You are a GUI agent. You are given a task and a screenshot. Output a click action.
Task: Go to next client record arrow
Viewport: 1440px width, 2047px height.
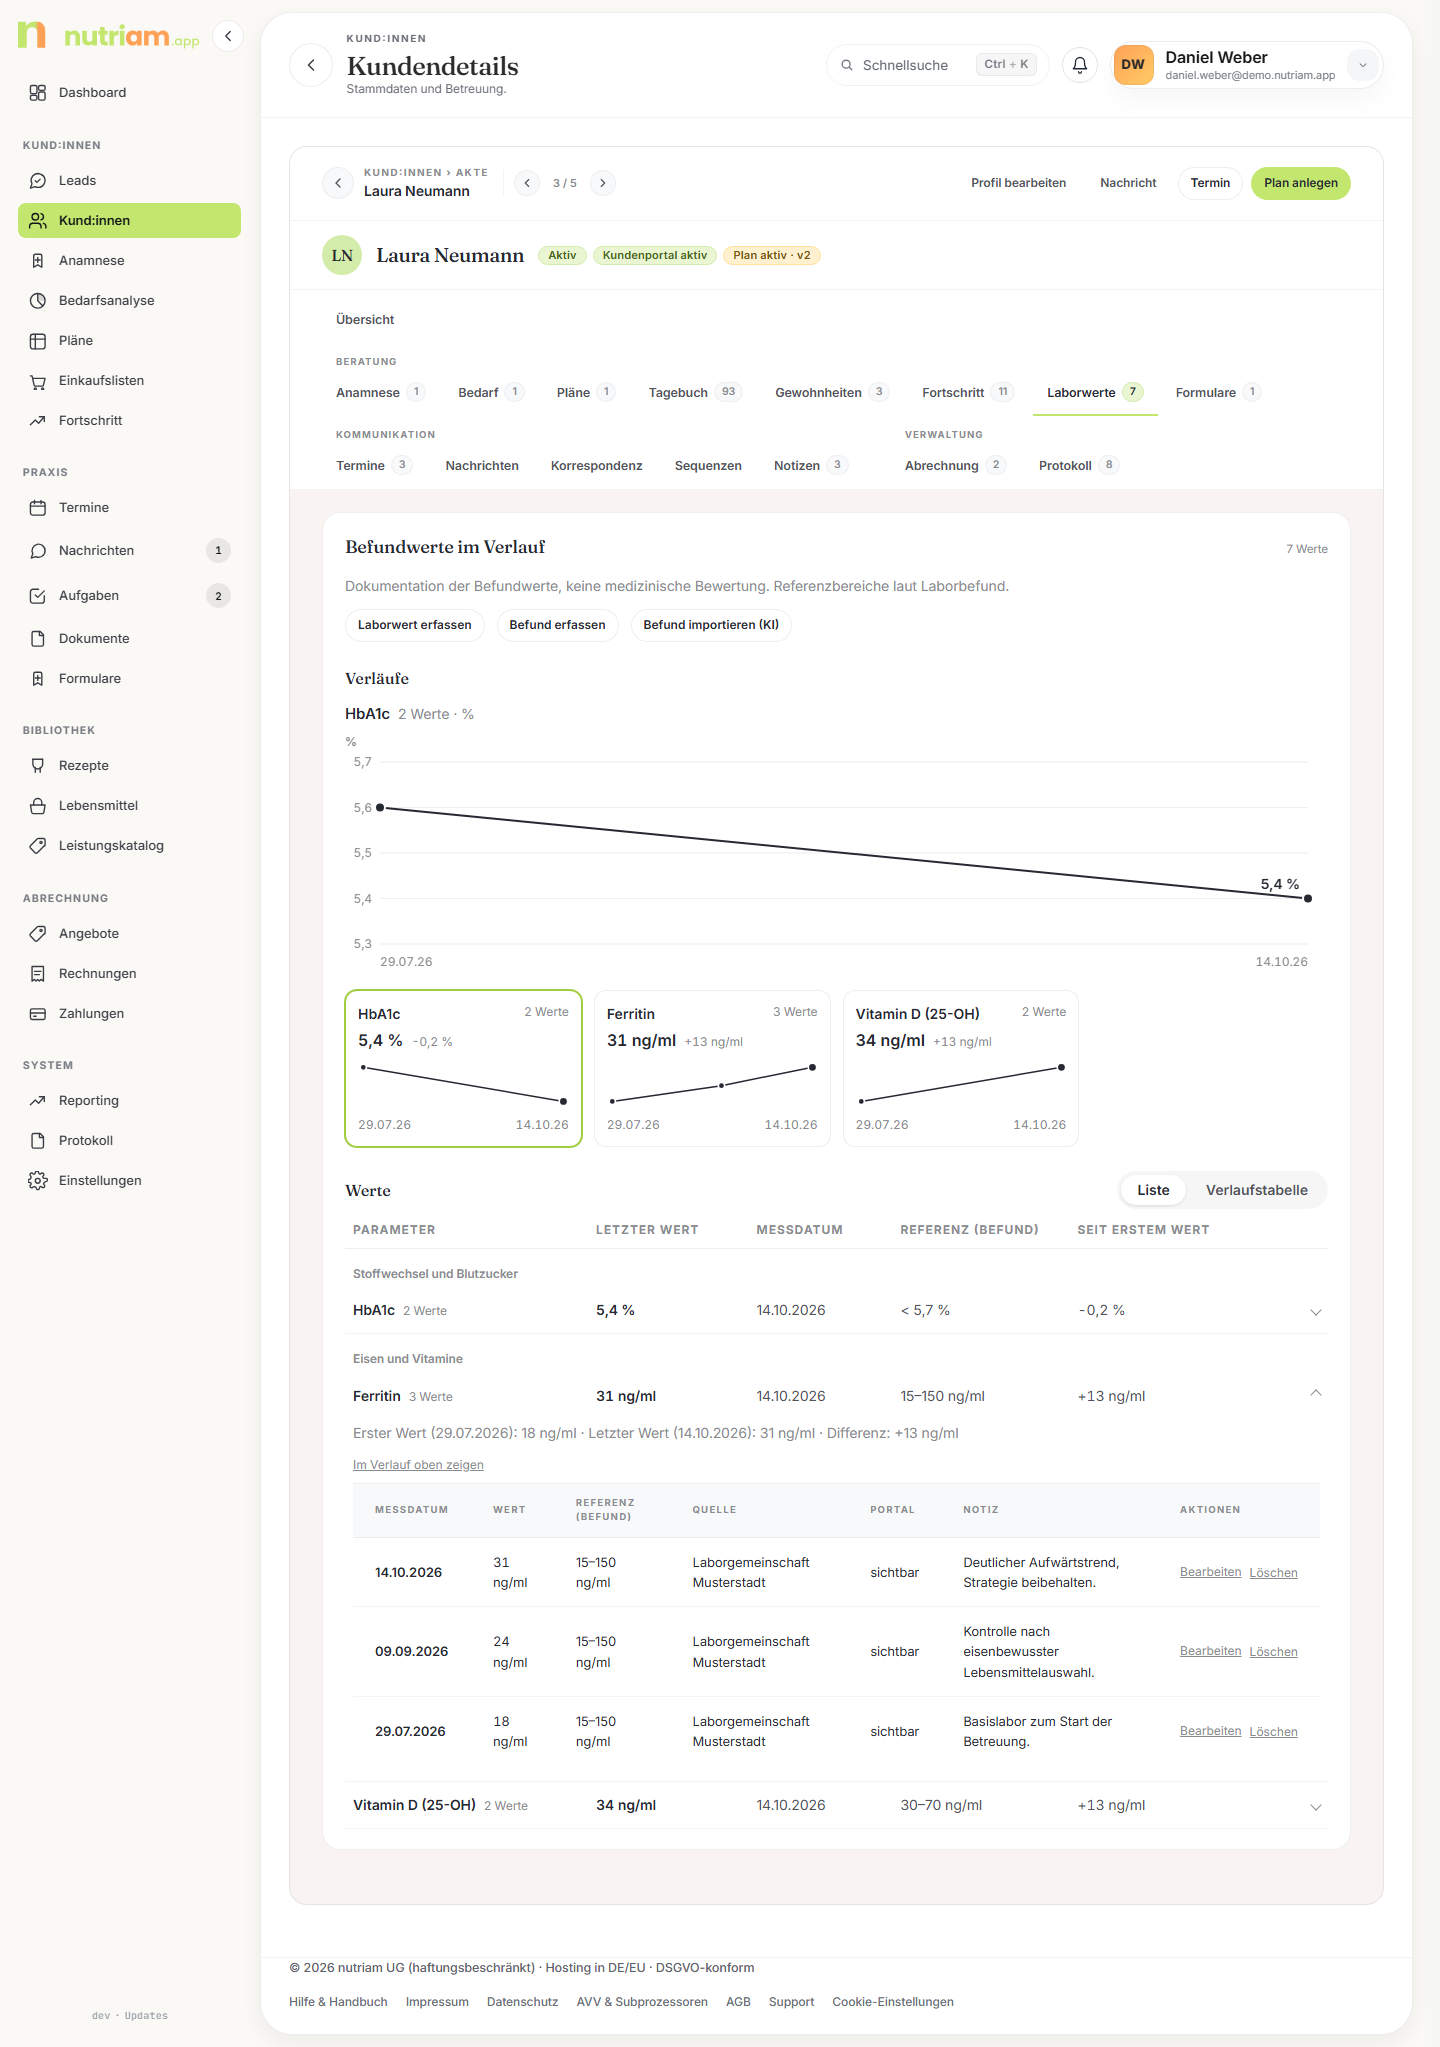(603, 183)
